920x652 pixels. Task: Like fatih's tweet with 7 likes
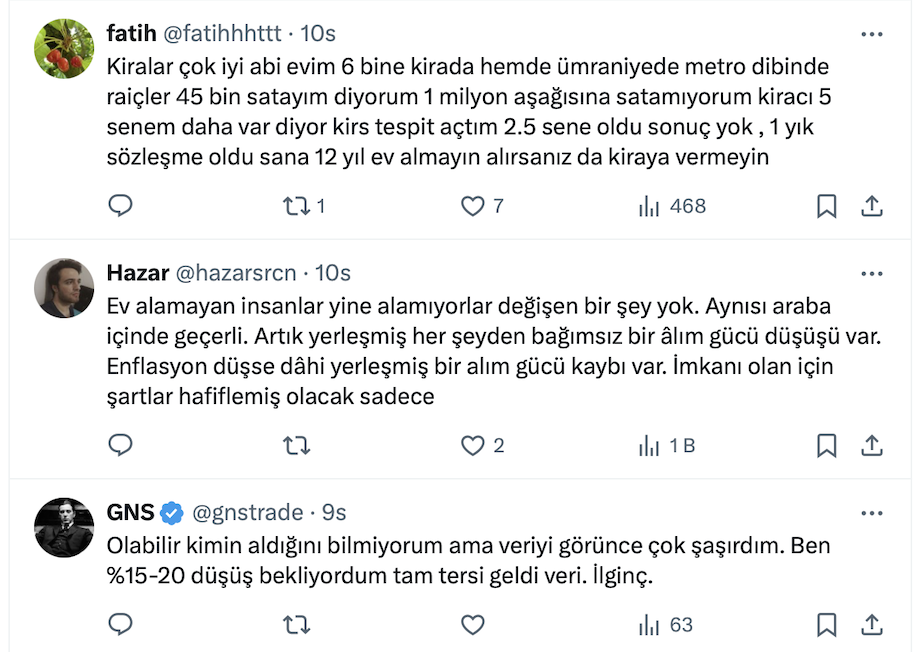point(472,206)
